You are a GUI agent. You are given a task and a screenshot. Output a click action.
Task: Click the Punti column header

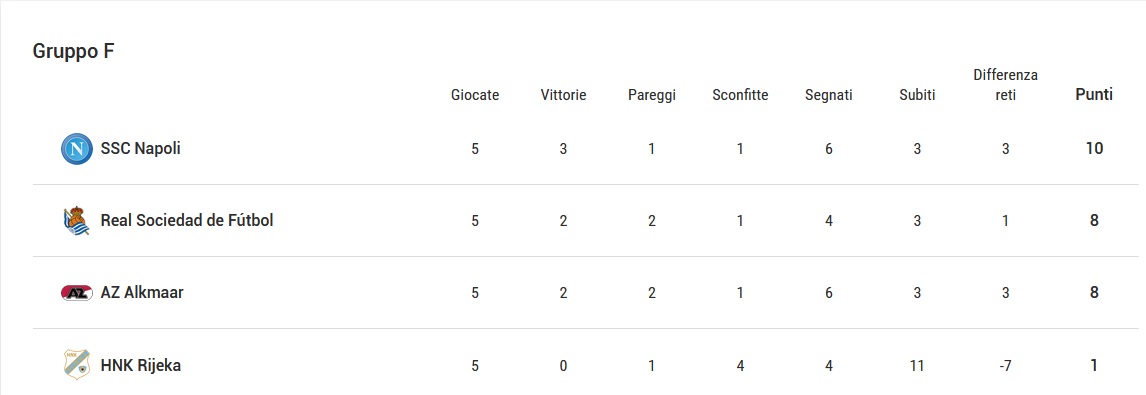[1094, 94]
